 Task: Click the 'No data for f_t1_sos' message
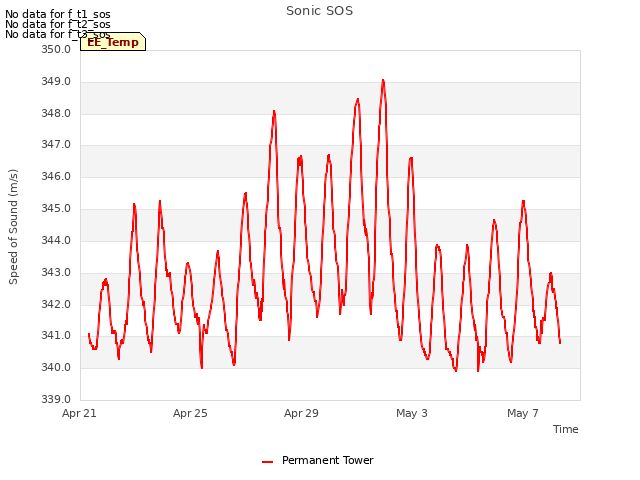coord(58,14)
